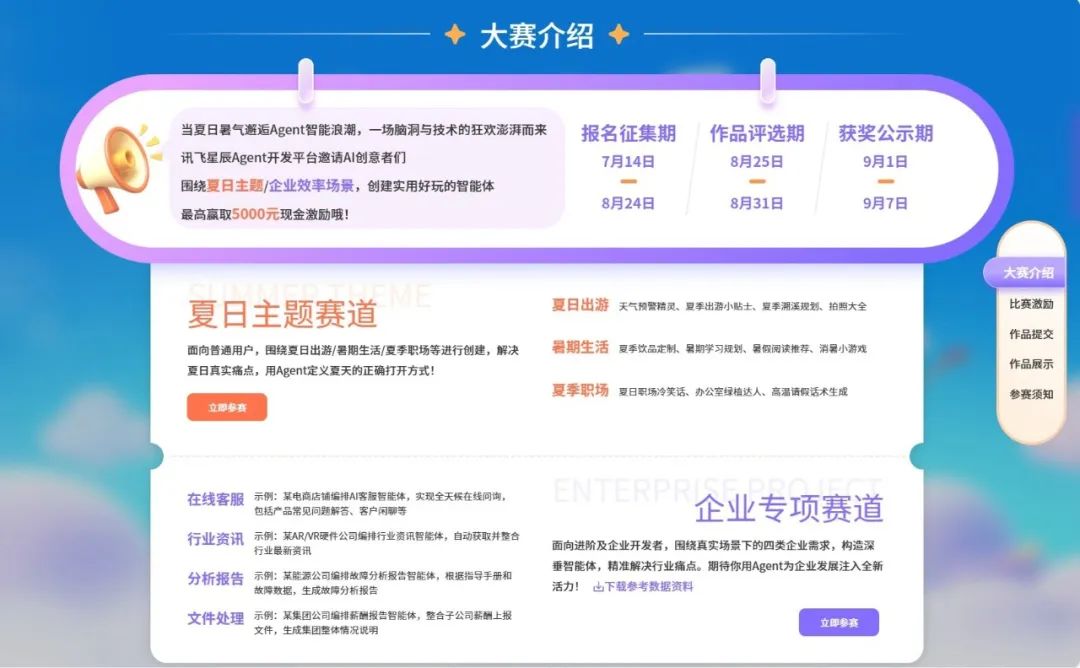Select 参赛须知 in the side menu
This screenshot has width=1080, height=668.
click(x=1031, y=394)
